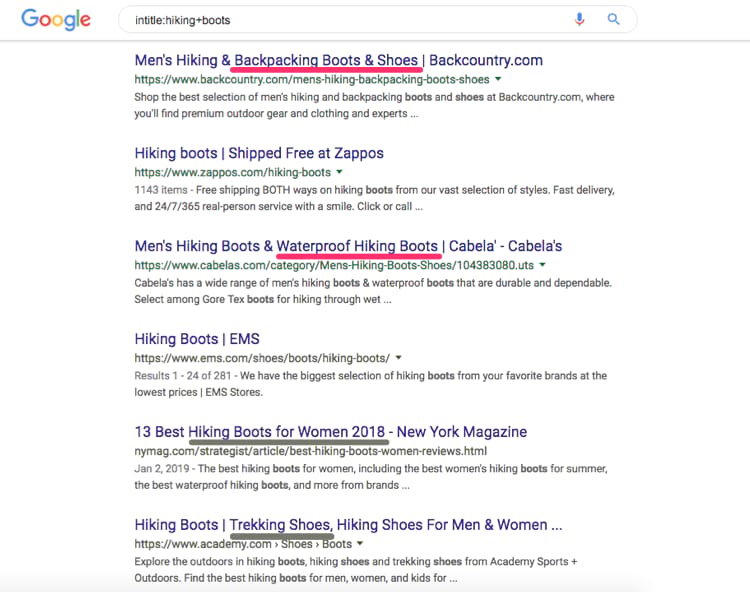Click the magnifying glass search icon

point(613,19)
